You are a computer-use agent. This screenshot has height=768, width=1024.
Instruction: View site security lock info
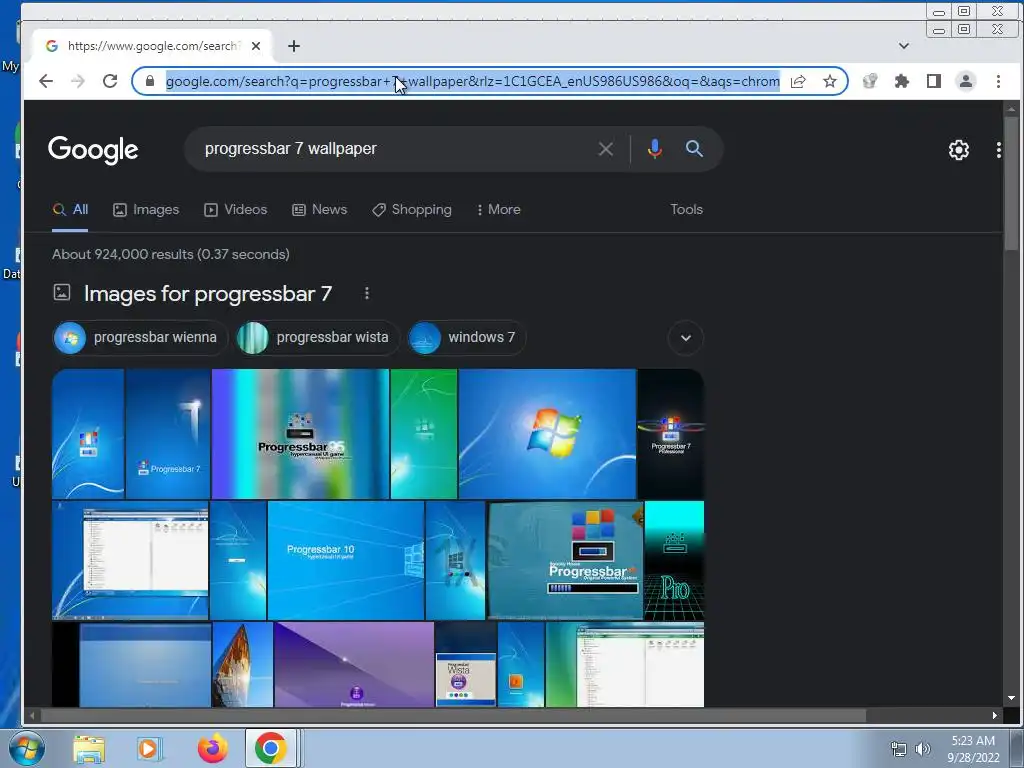(x=150, y=81)
